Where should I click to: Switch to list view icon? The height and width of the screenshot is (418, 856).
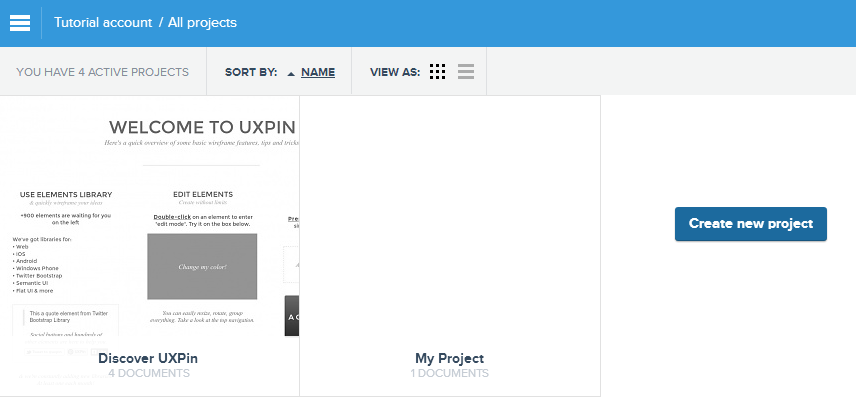pyautogui.click(x=466, y=71)
